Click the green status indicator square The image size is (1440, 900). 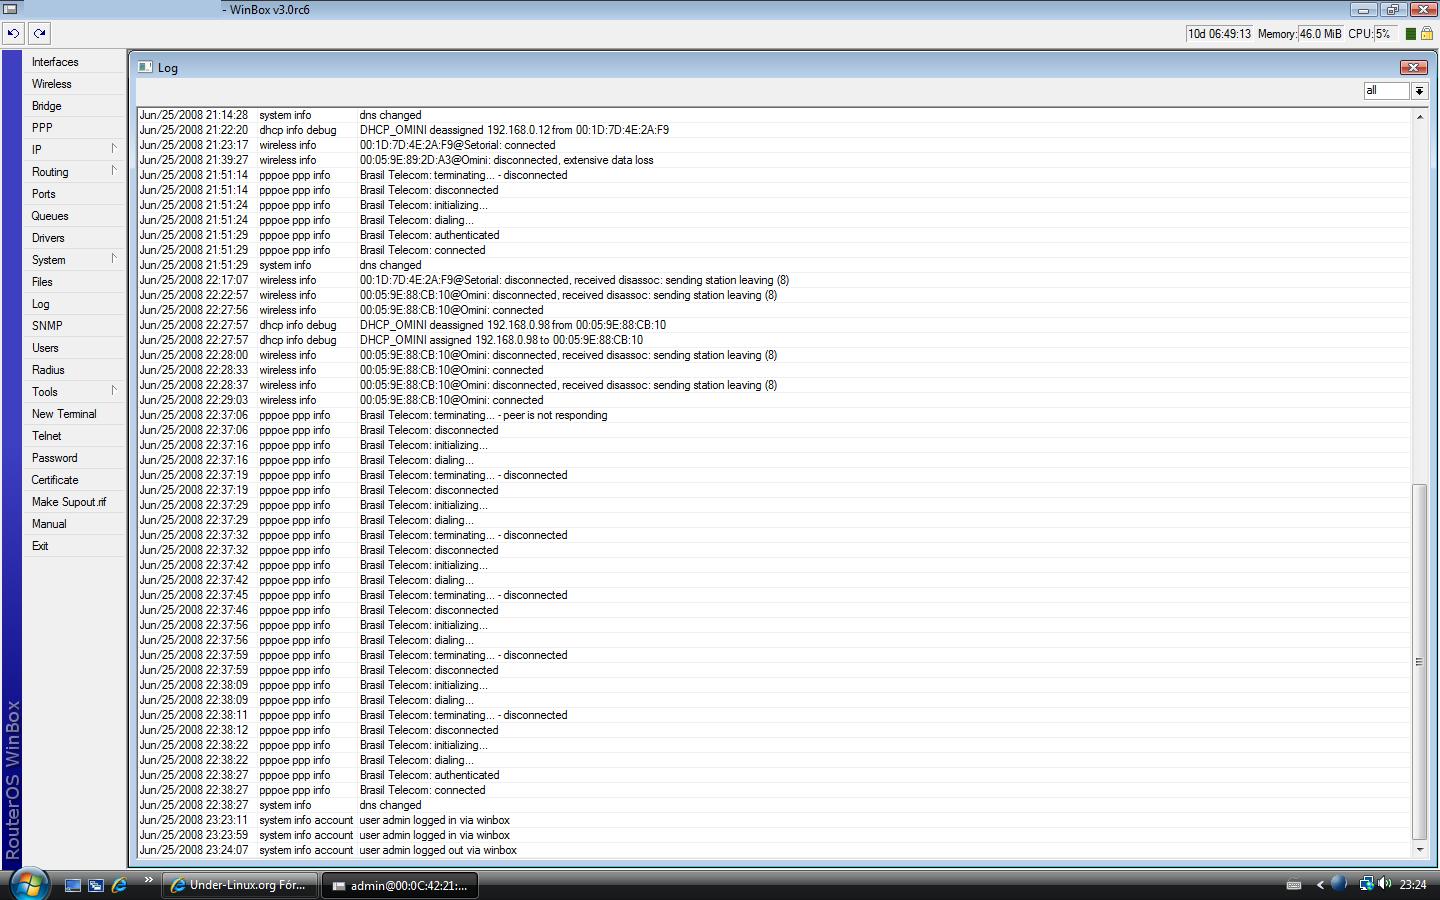[1411, 34]
